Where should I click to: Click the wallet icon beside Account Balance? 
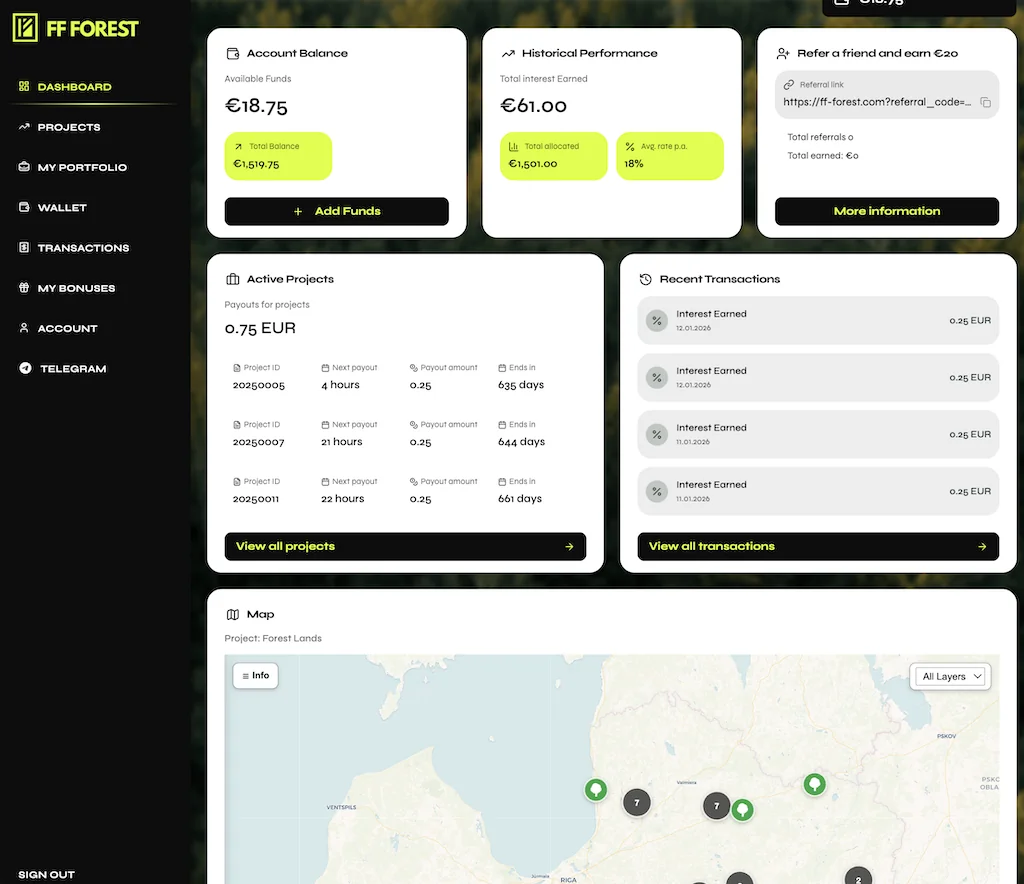pos(233,54)
